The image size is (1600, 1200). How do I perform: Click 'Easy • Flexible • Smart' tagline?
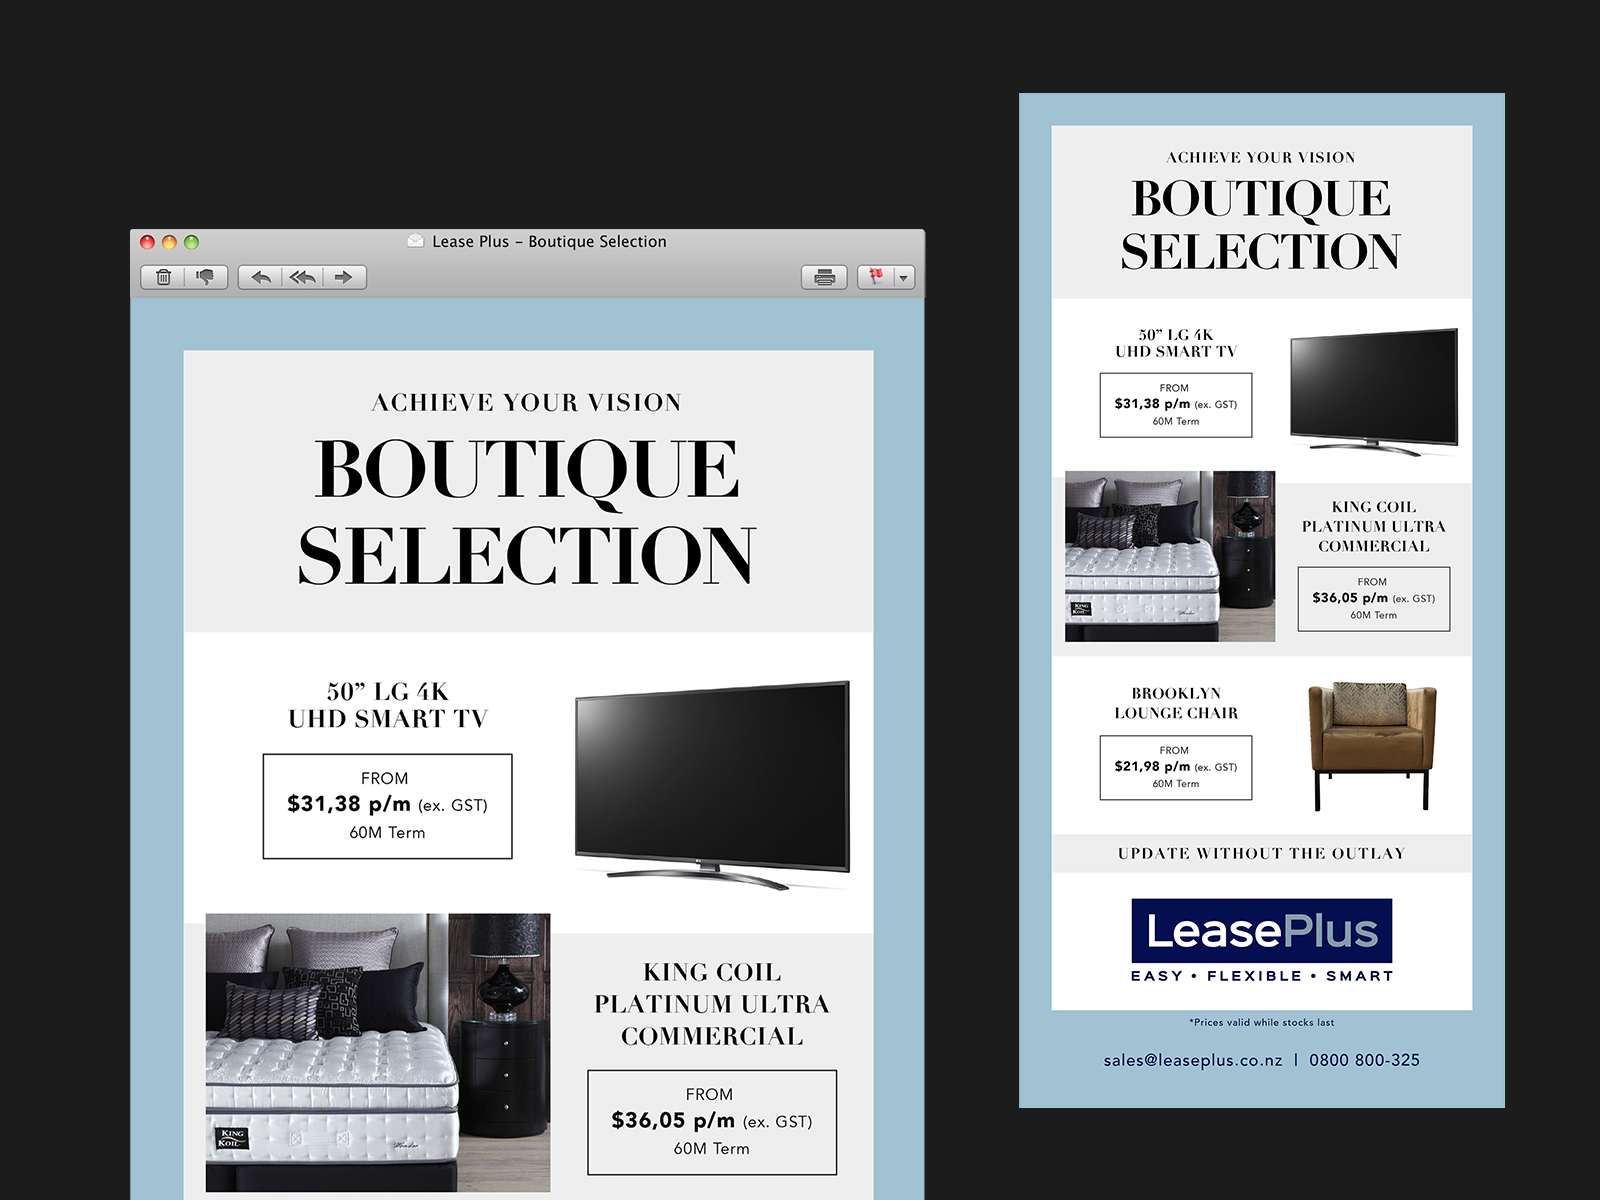(x=1262, y=976)
